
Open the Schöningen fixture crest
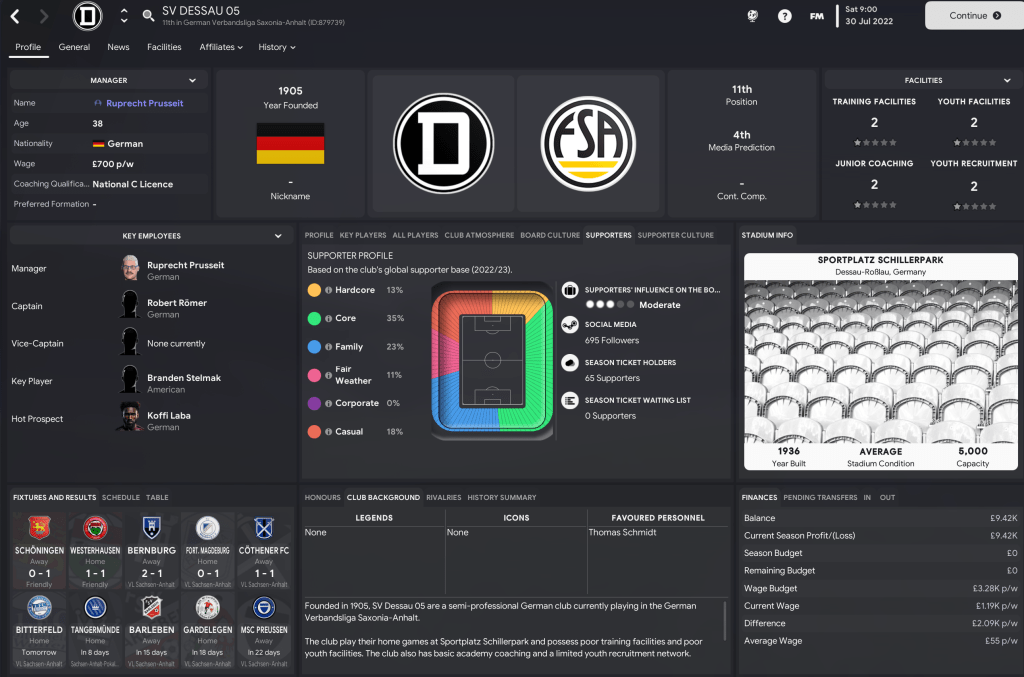[x=40, y=528]
